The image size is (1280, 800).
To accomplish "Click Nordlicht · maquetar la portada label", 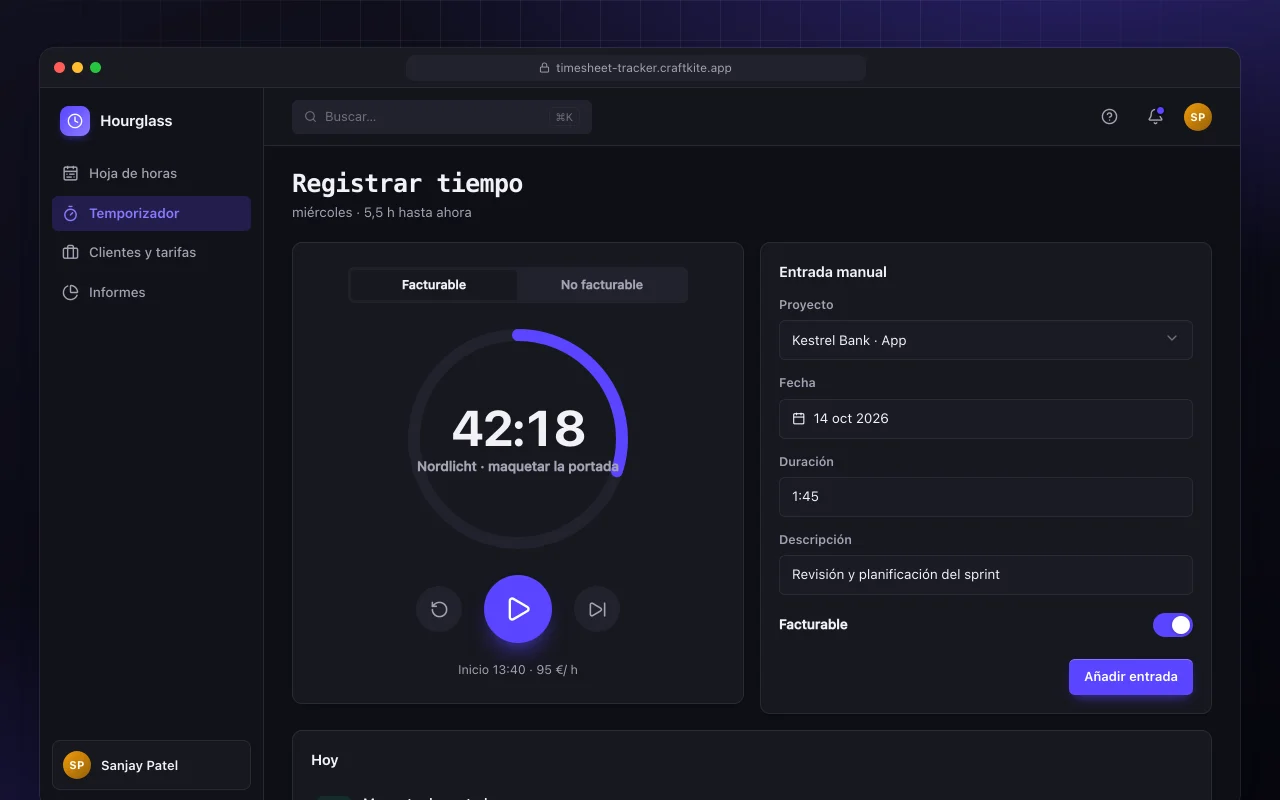I will pyautogui.click(x=518, y=467).
